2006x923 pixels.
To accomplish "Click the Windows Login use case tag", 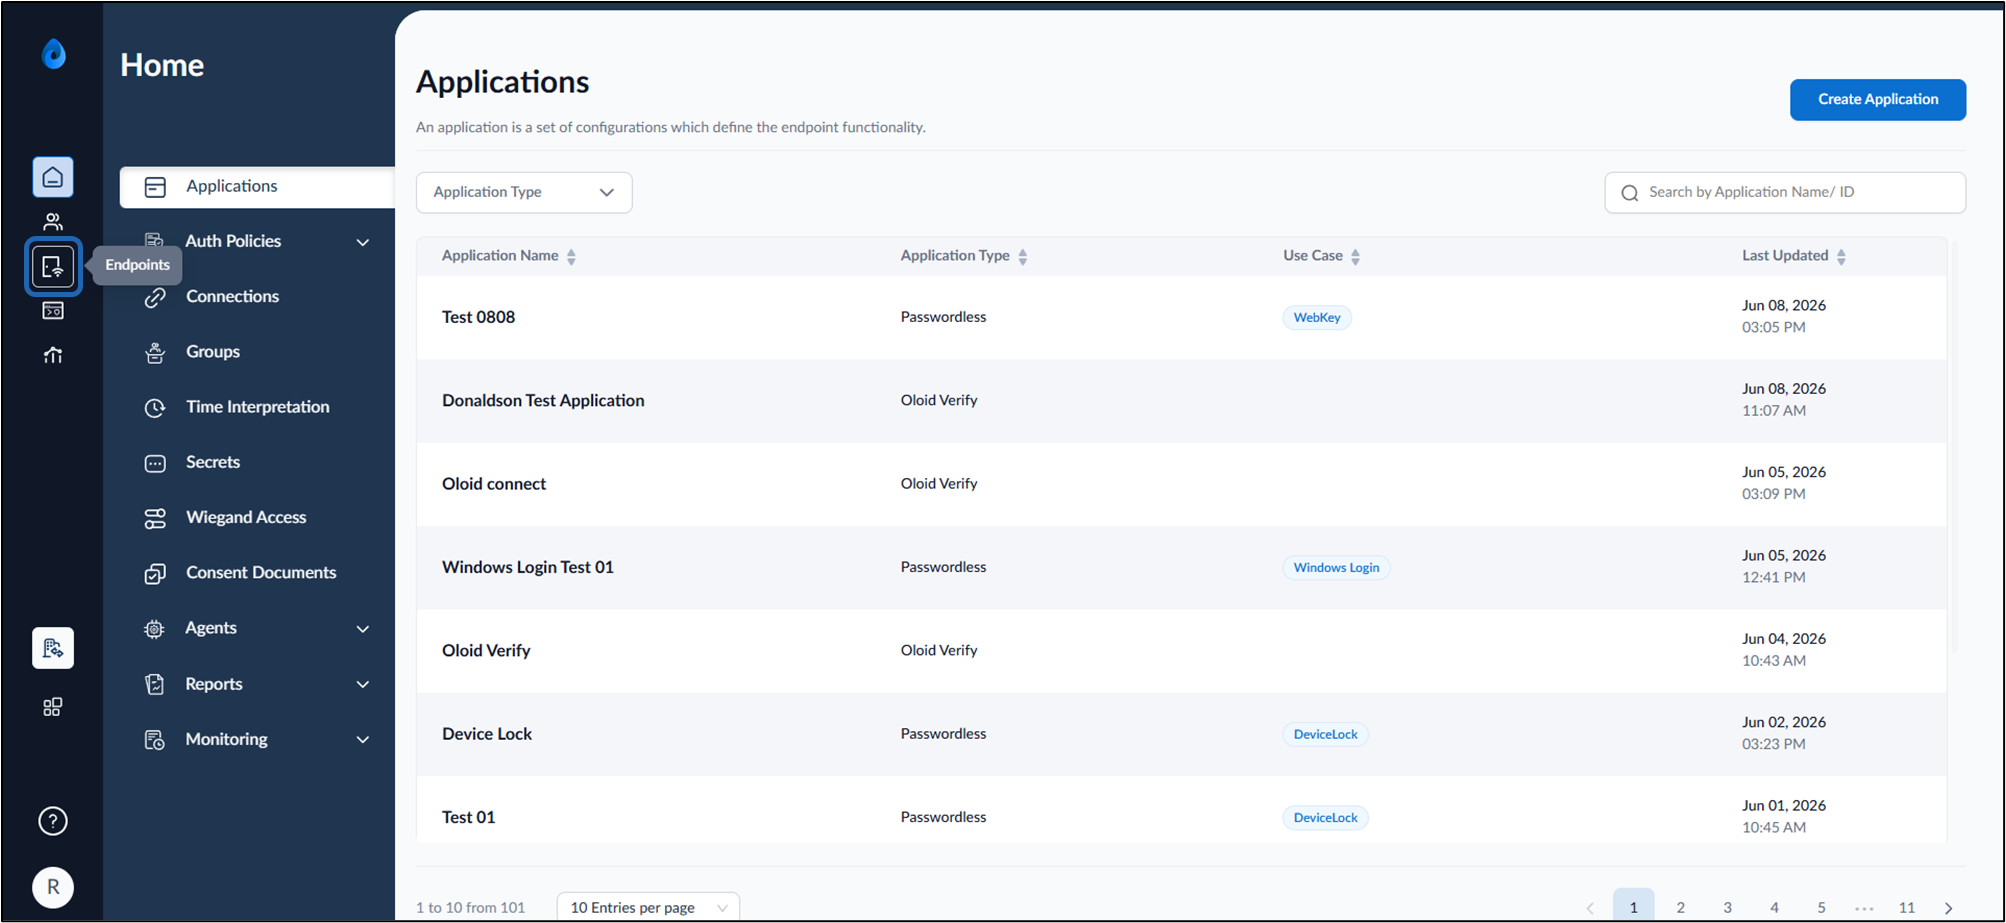I will tap(1336, 567).
